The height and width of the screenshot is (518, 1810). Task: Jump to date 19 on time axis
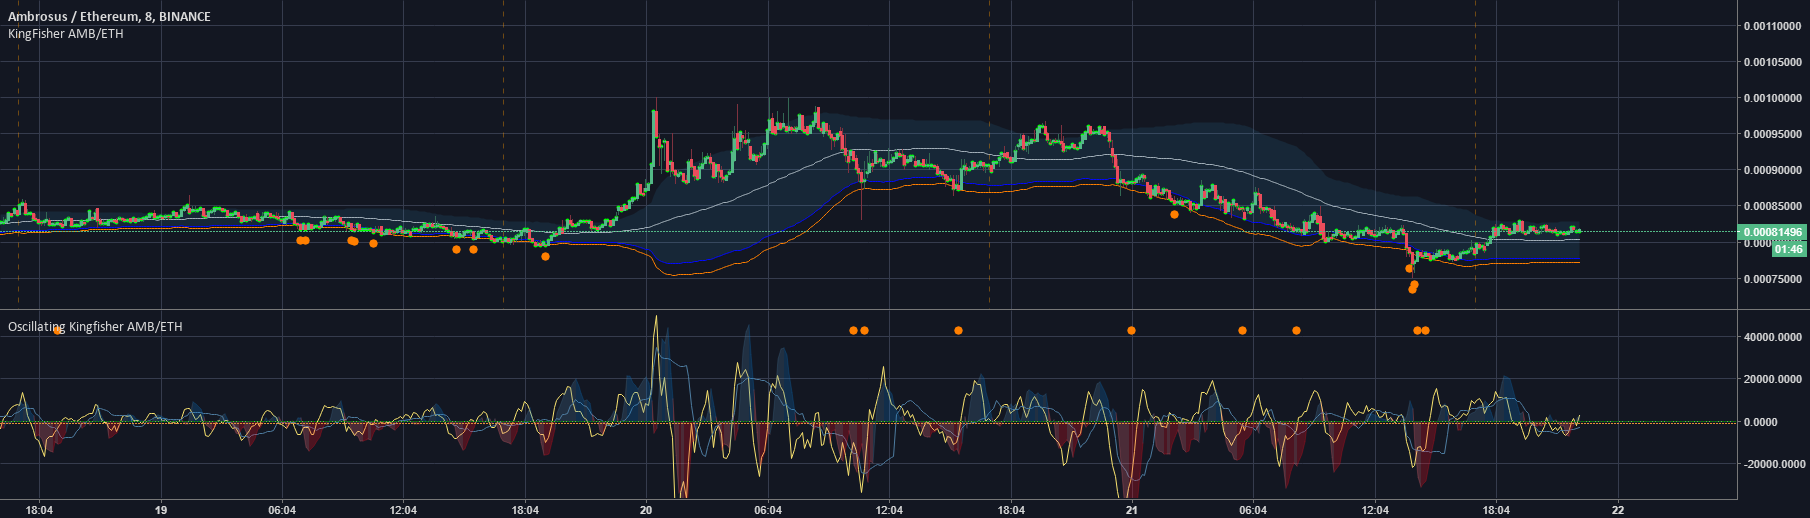pos(161,510)
